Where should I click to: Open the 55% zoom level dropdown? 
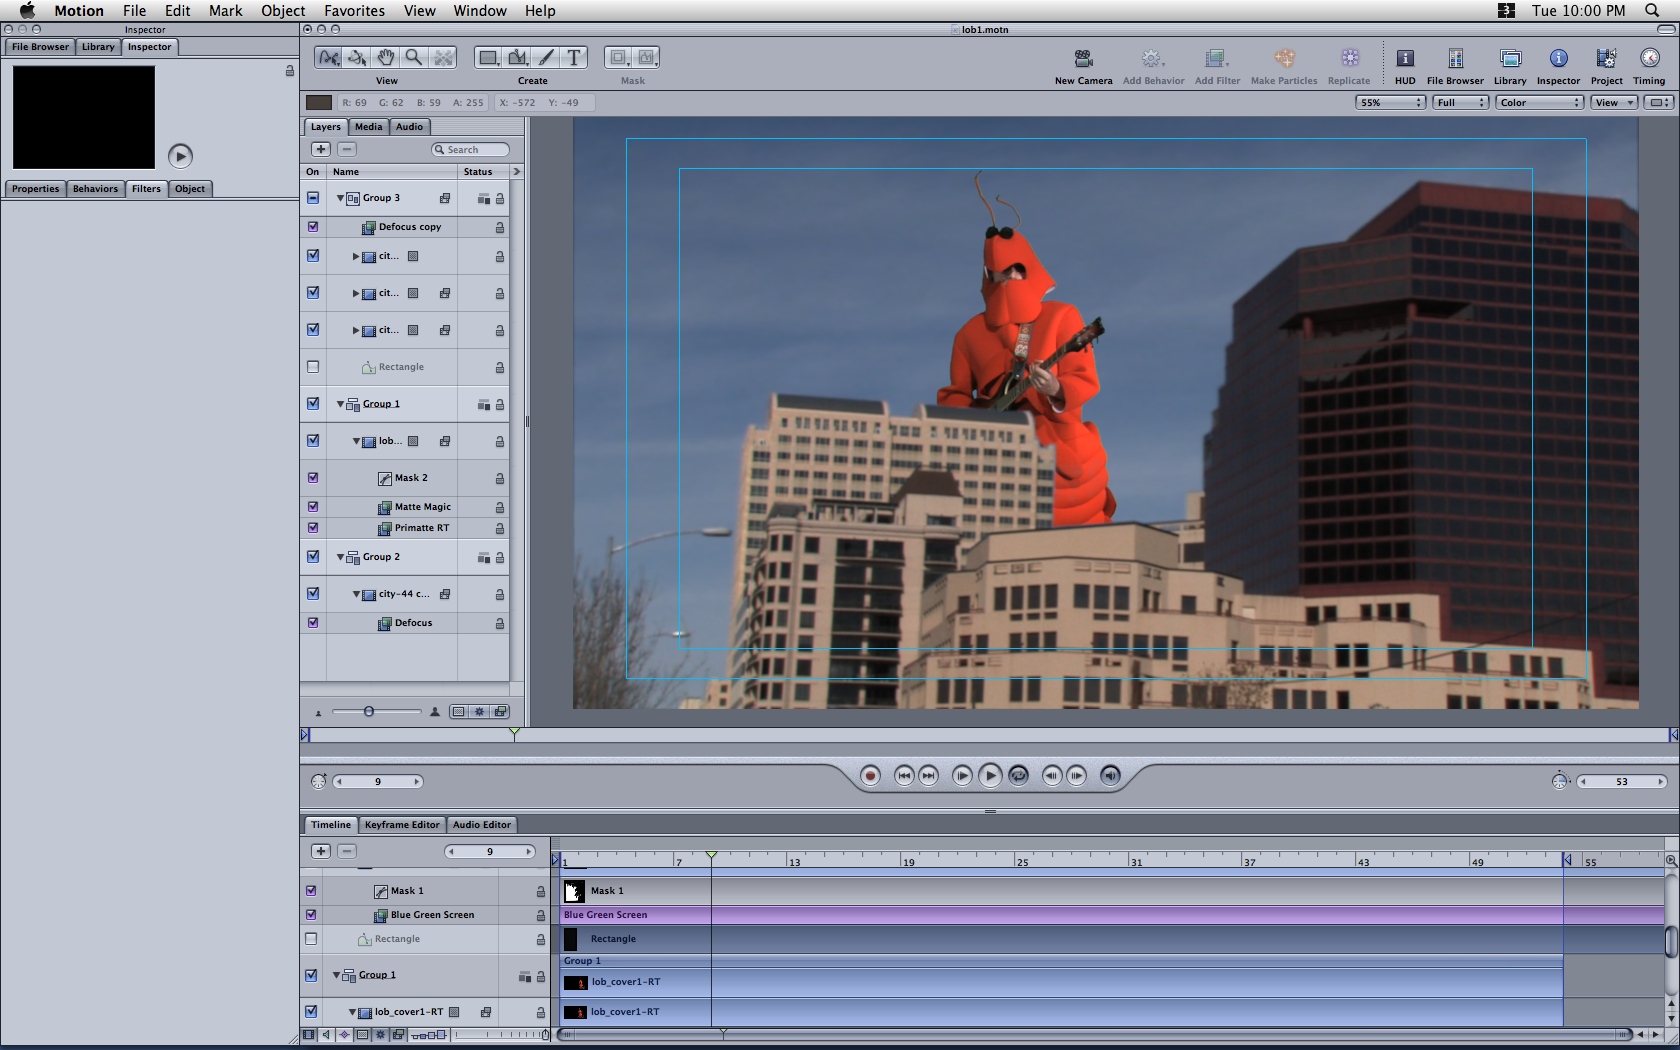[1390, 103]
